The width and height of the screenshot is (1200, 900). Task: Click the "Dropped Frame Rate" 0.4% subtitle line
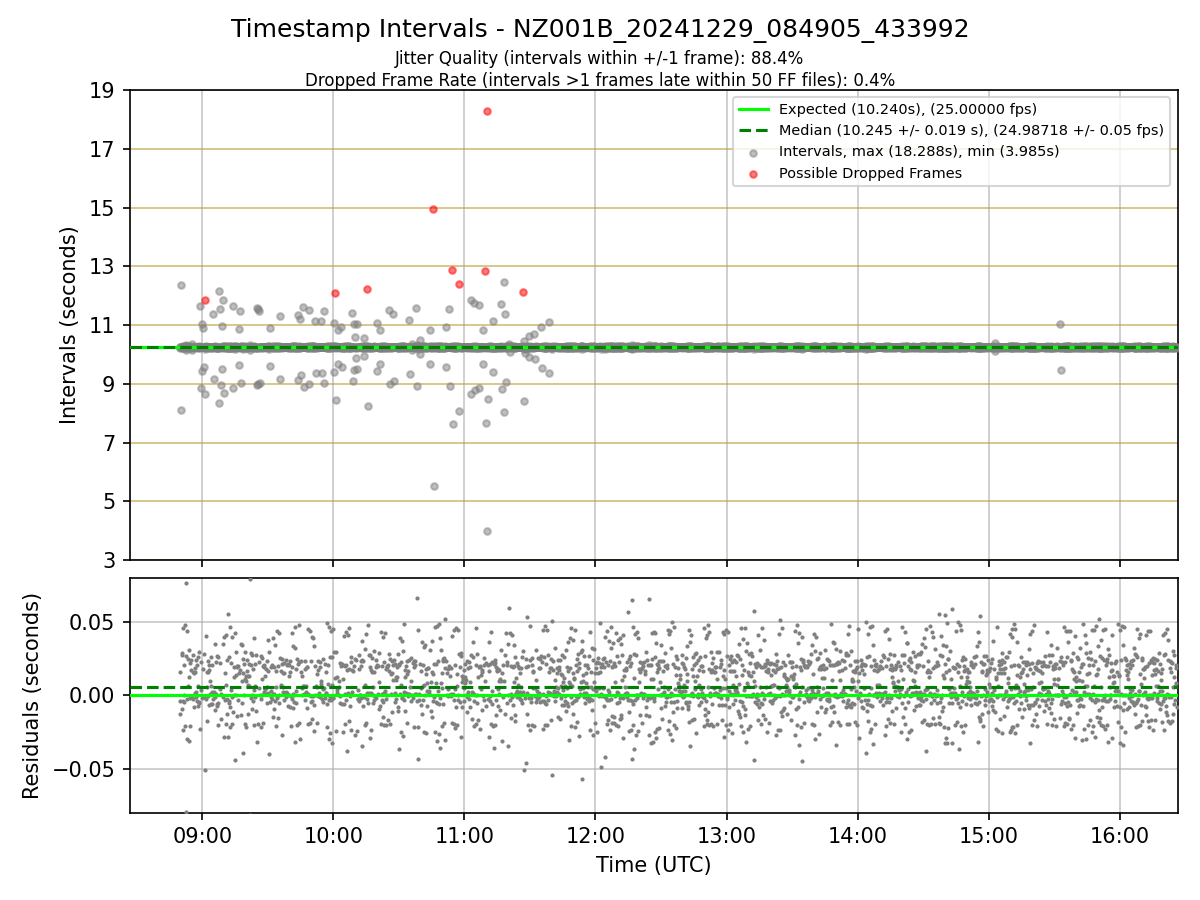tap(600, 79)
